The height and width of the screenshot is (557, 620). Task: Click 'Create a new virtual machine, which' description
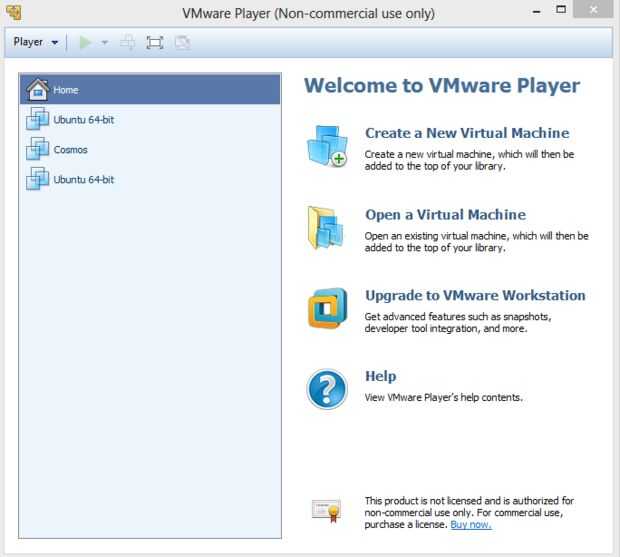coord(469,160)
